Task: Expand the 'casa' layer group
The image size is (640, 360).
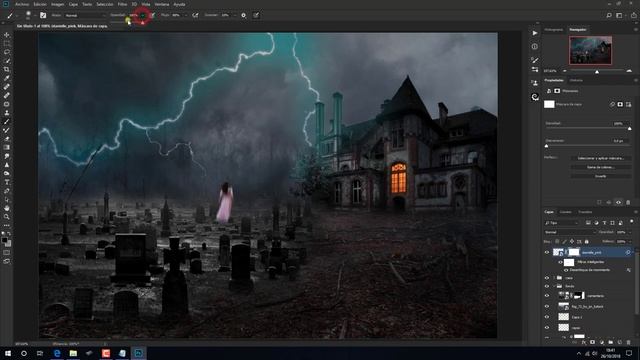Action: 555,278
